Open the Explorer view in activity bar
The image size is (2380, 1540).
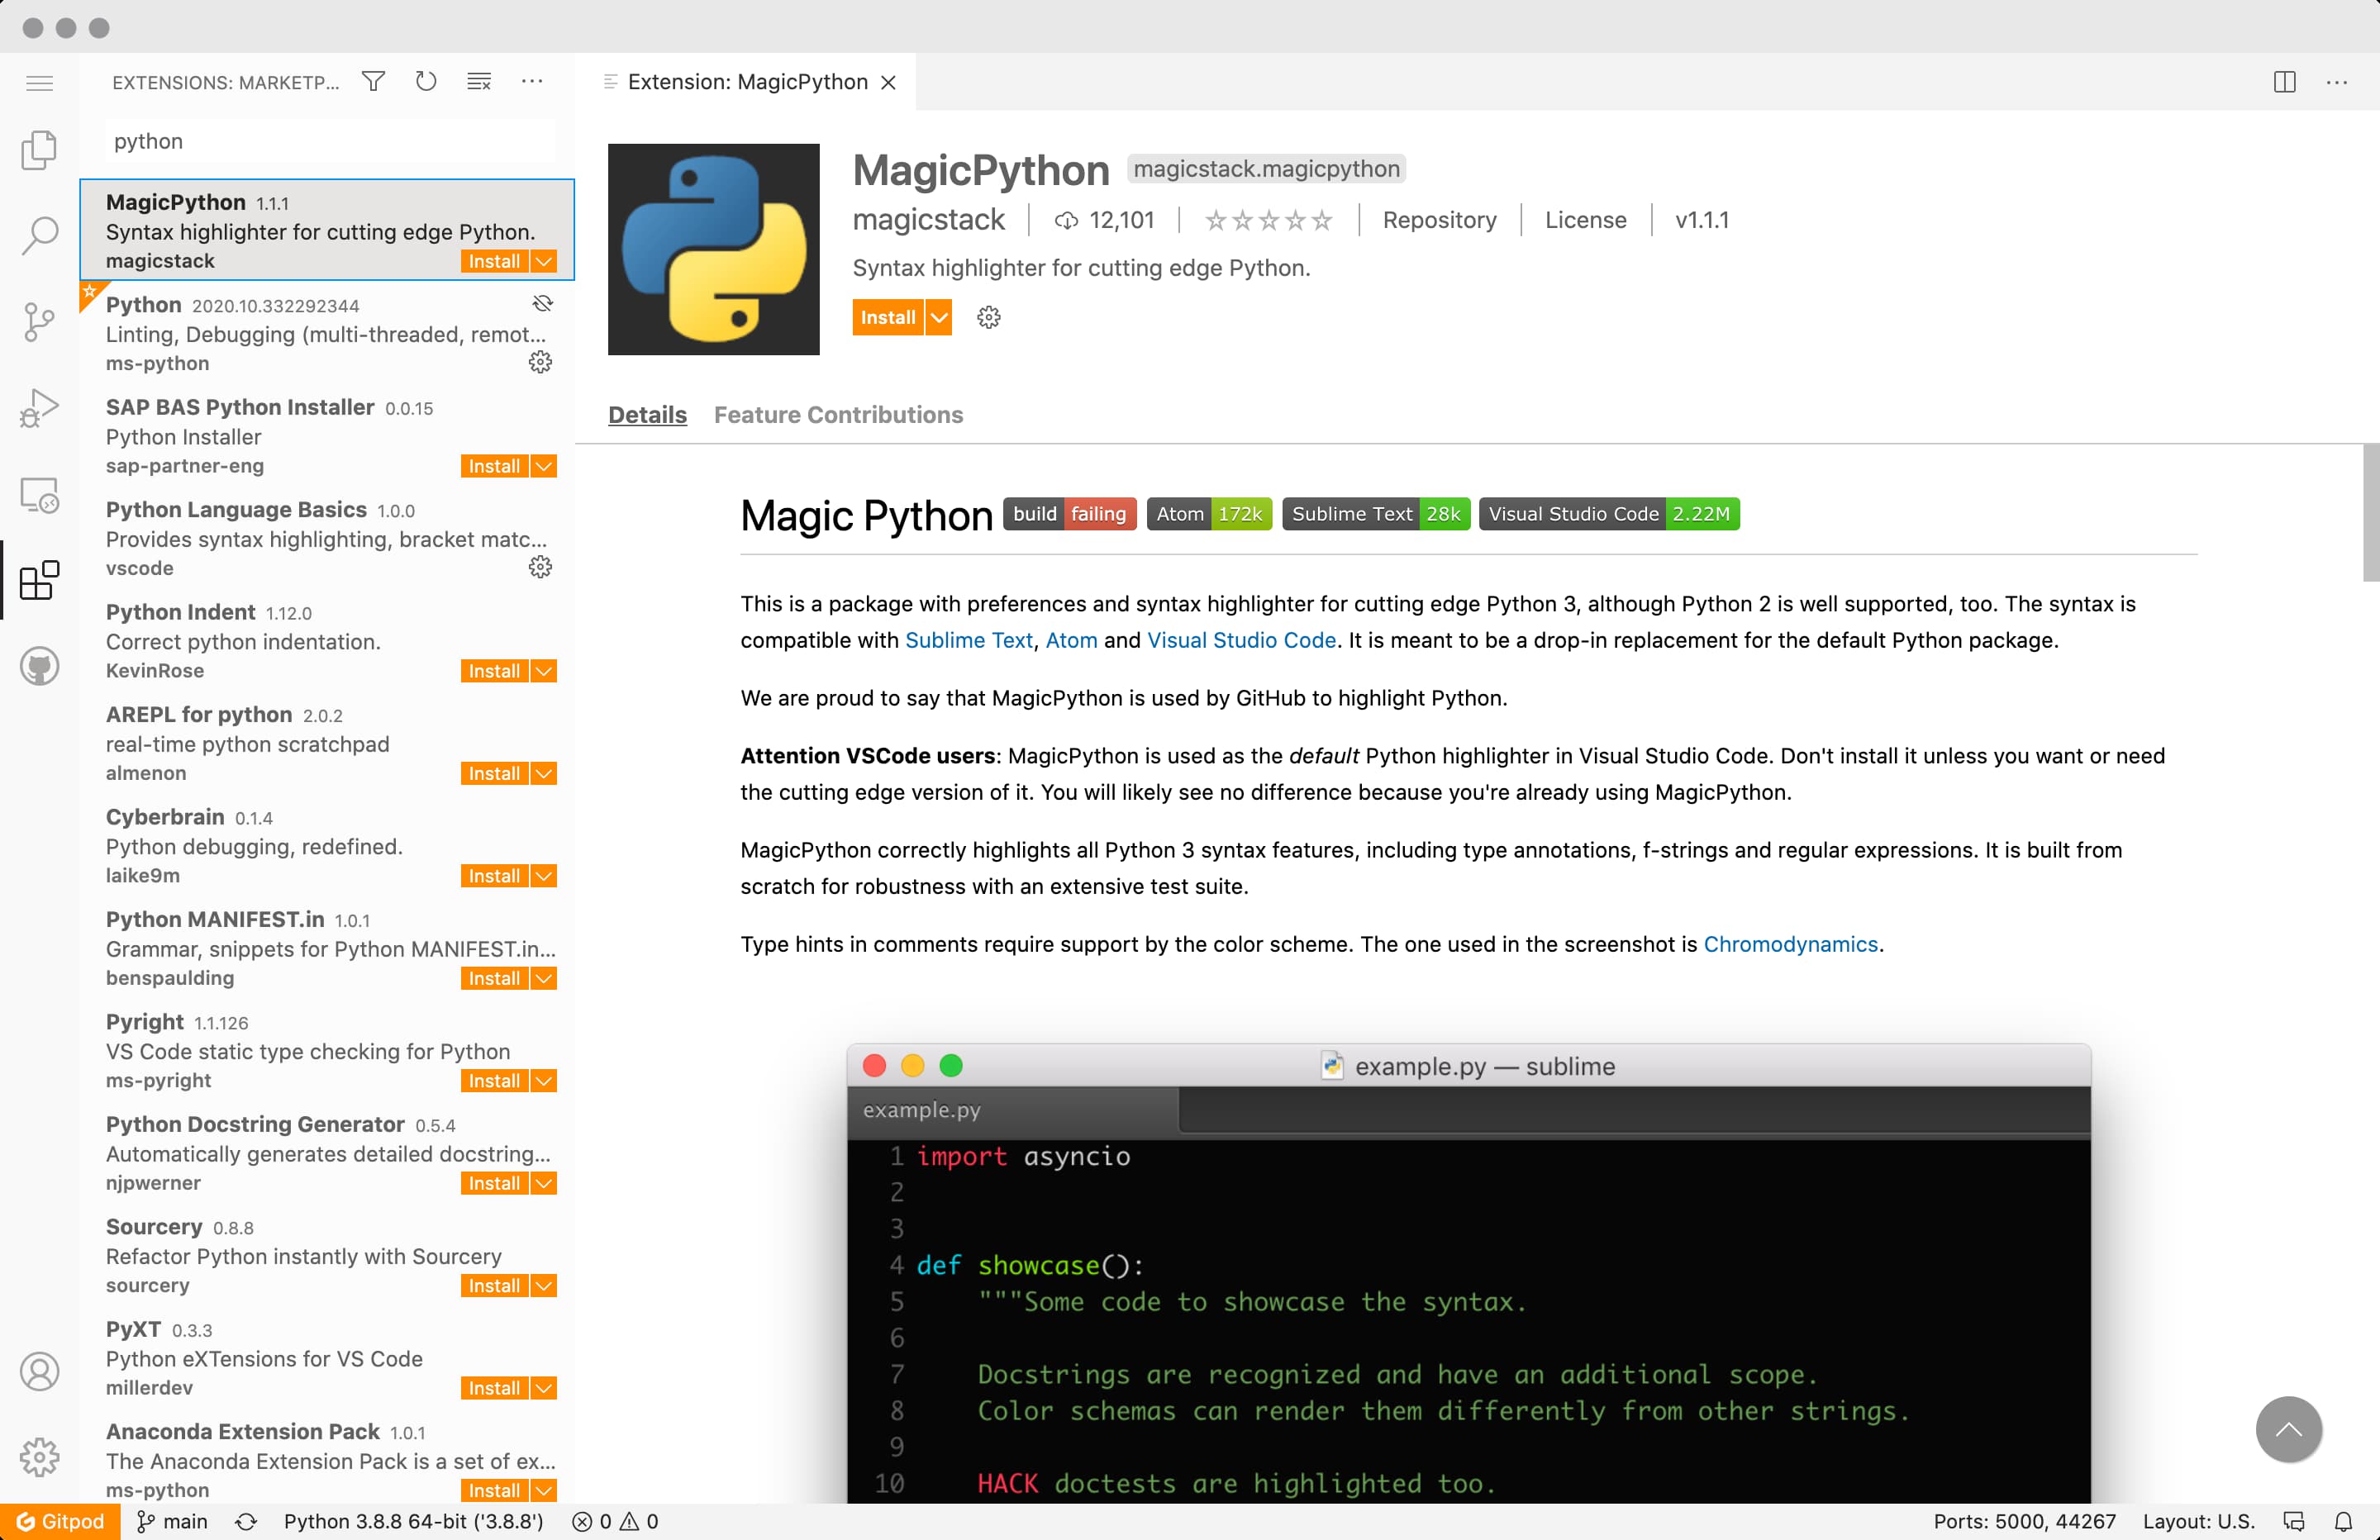pos(39,151)
